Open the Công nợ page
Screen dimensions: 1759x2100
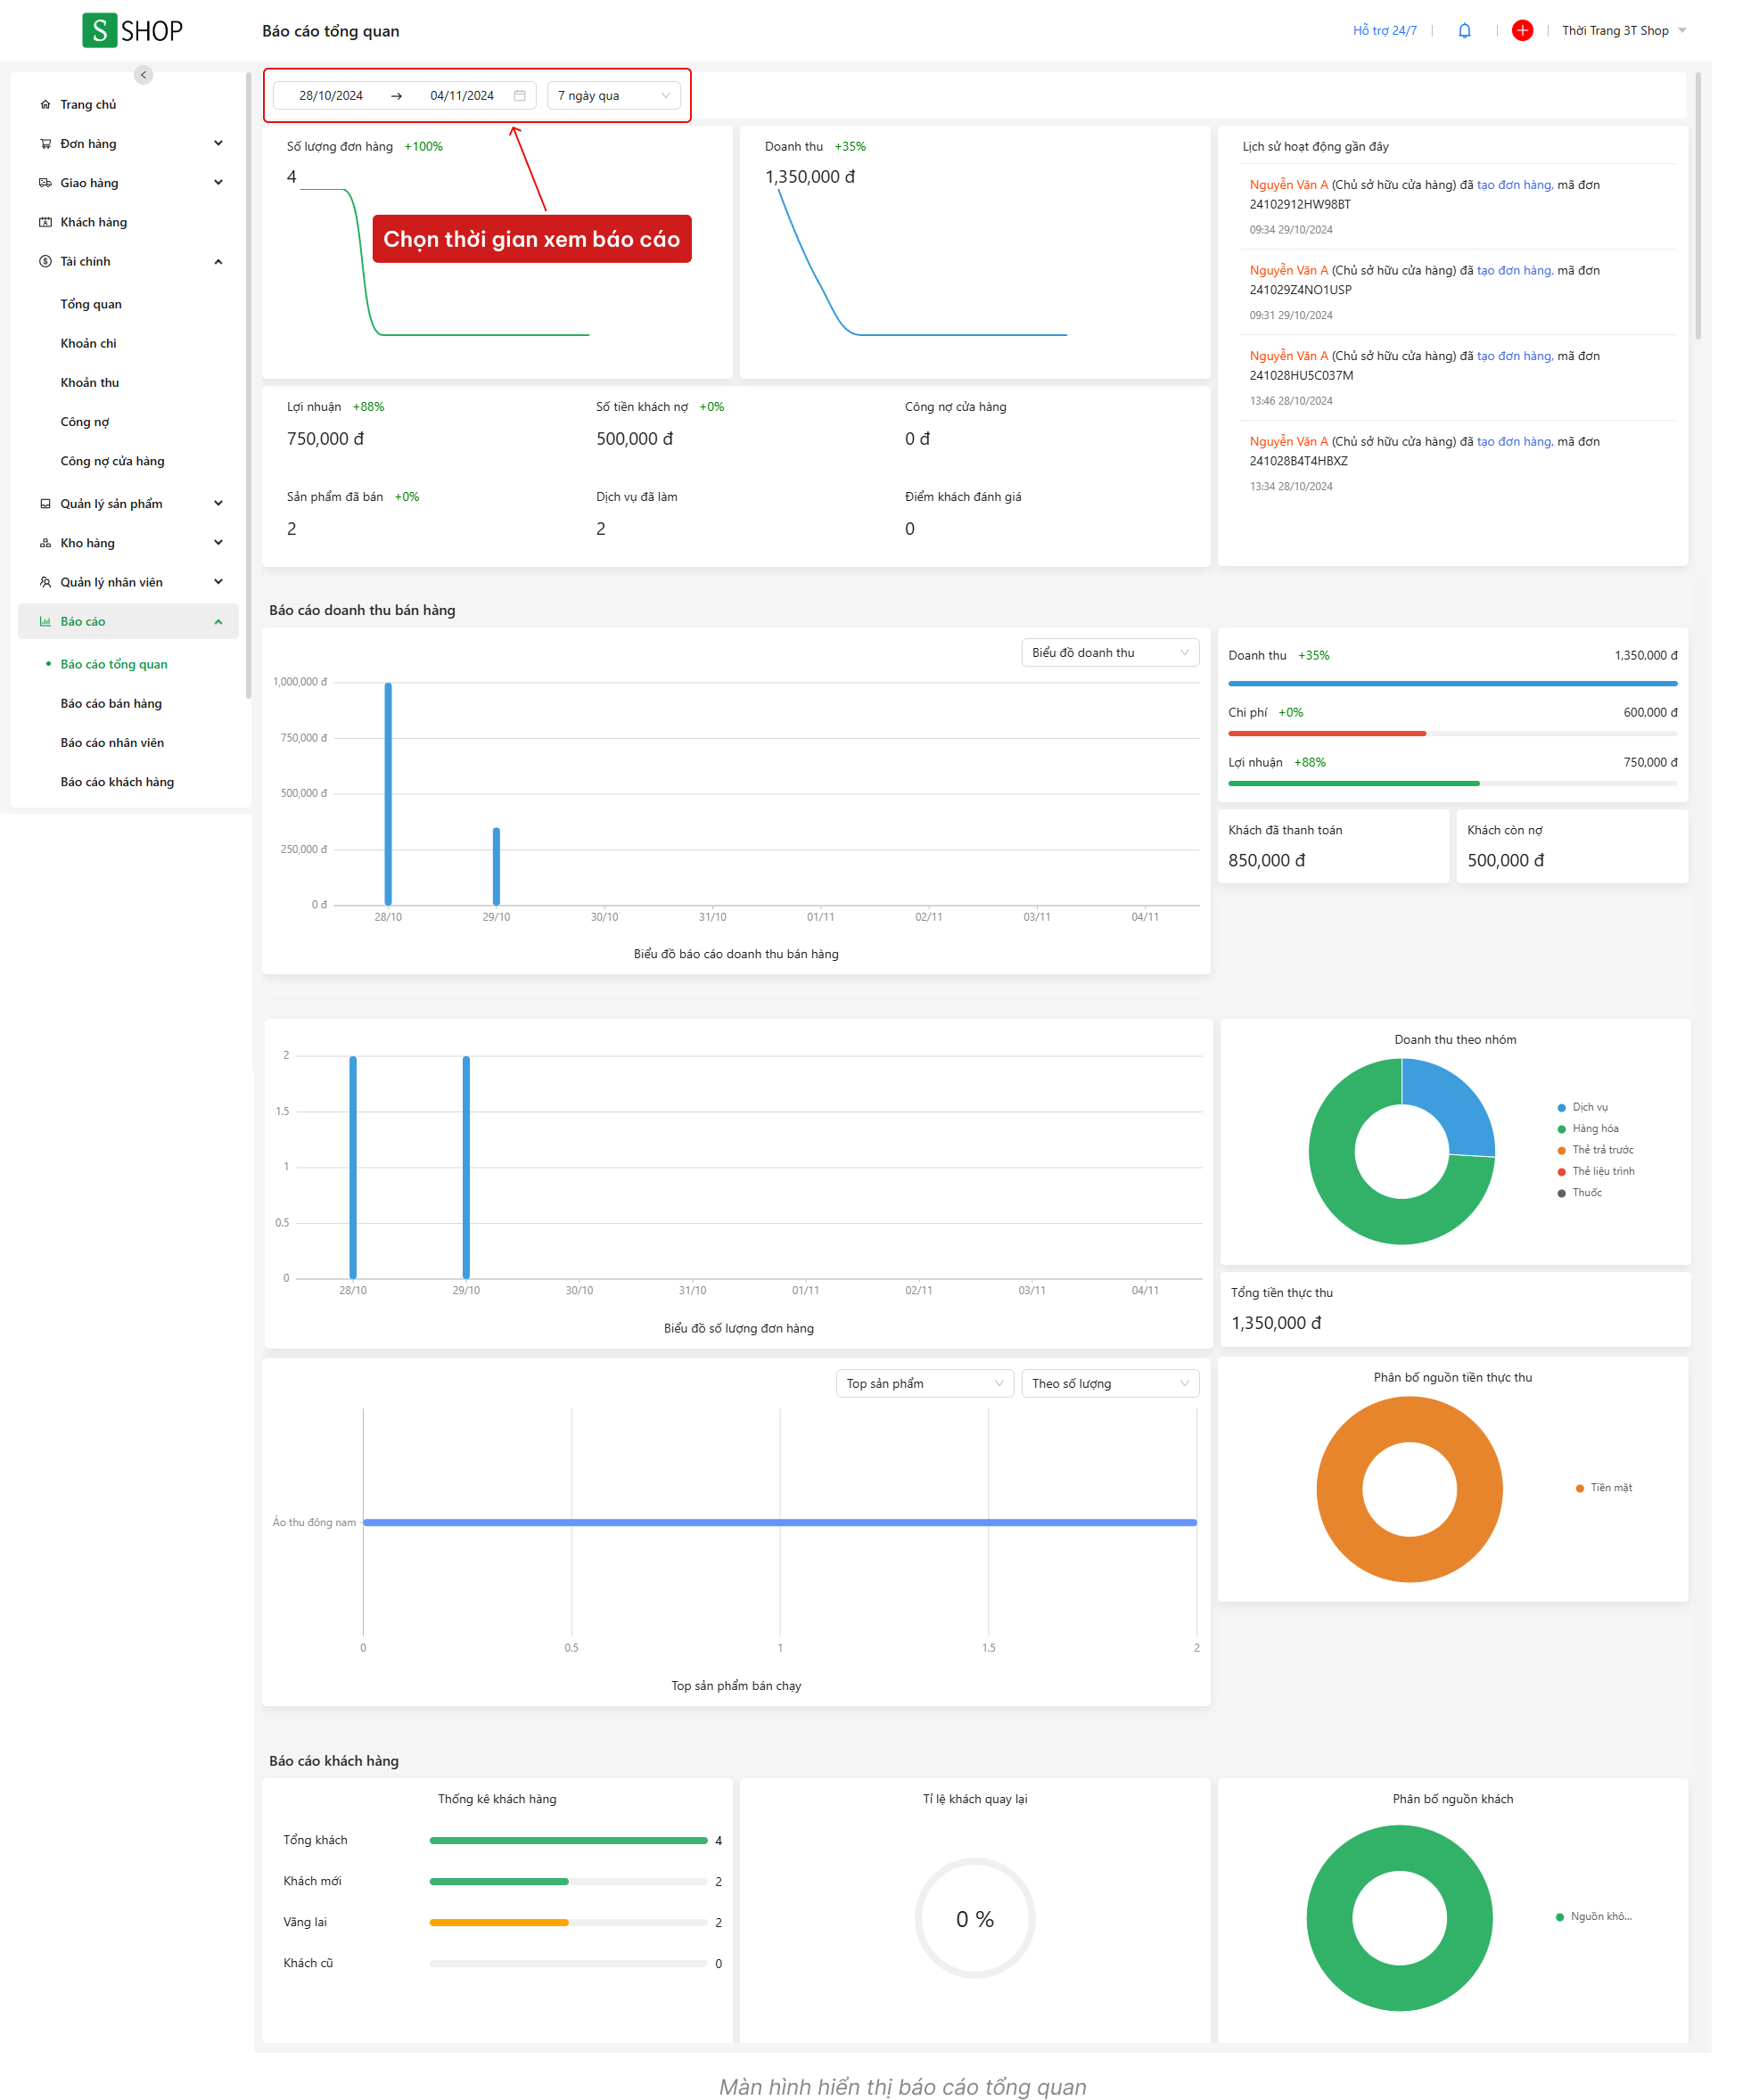[x=85, y=422]
